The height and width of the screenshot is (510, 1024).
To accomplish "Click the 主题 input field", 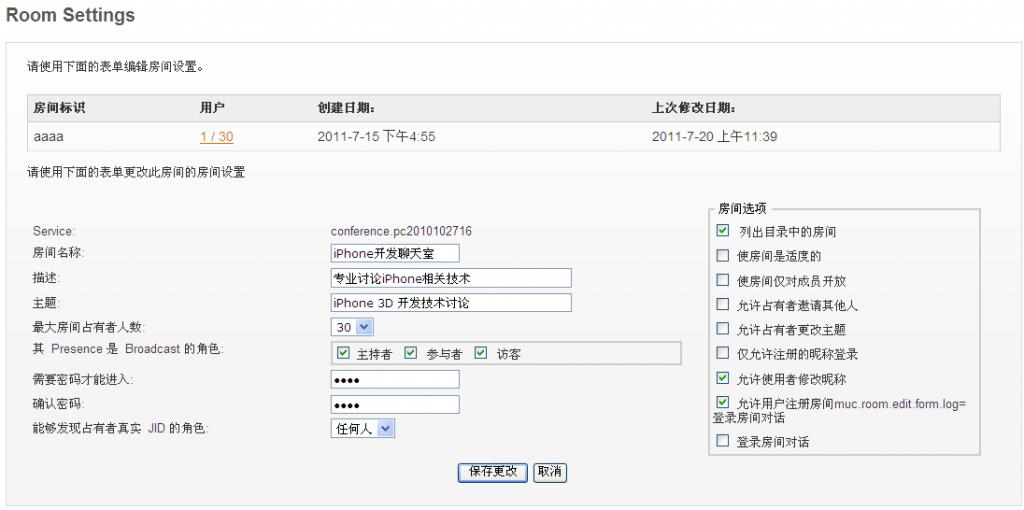I will [450, 302].
